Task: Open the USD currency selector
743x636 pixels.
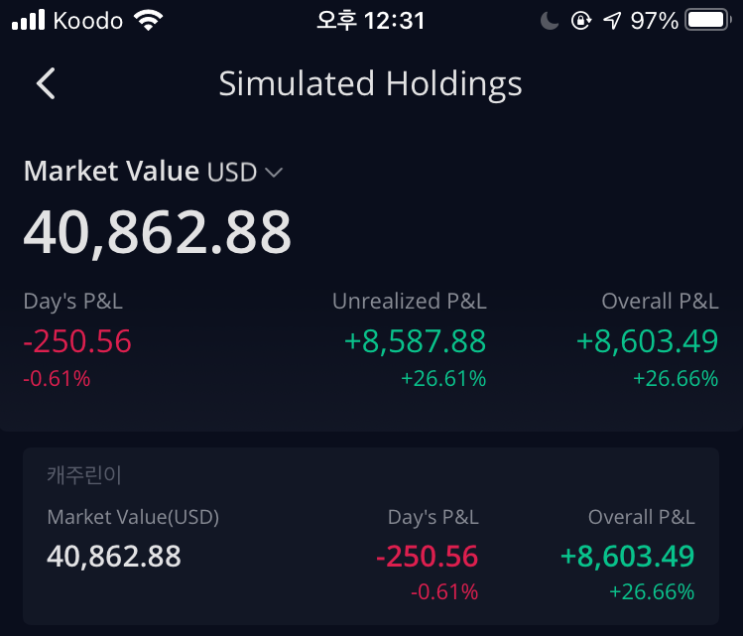Action: click(232, 172)
